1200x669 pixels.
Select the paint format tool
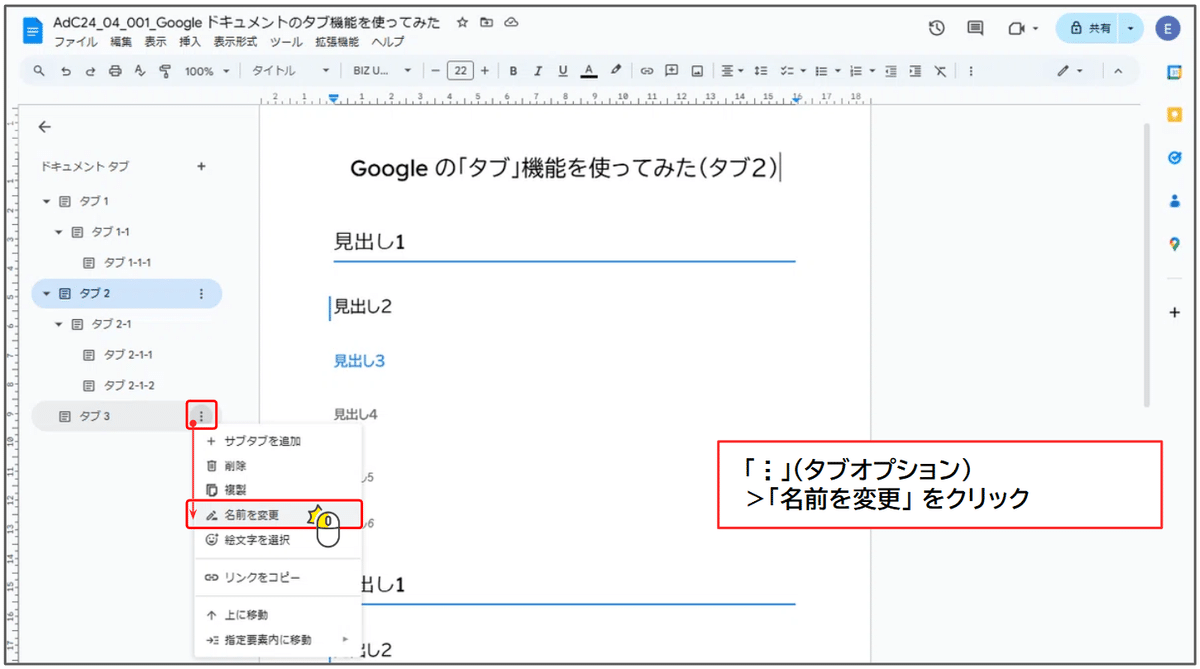coord(164,71)
